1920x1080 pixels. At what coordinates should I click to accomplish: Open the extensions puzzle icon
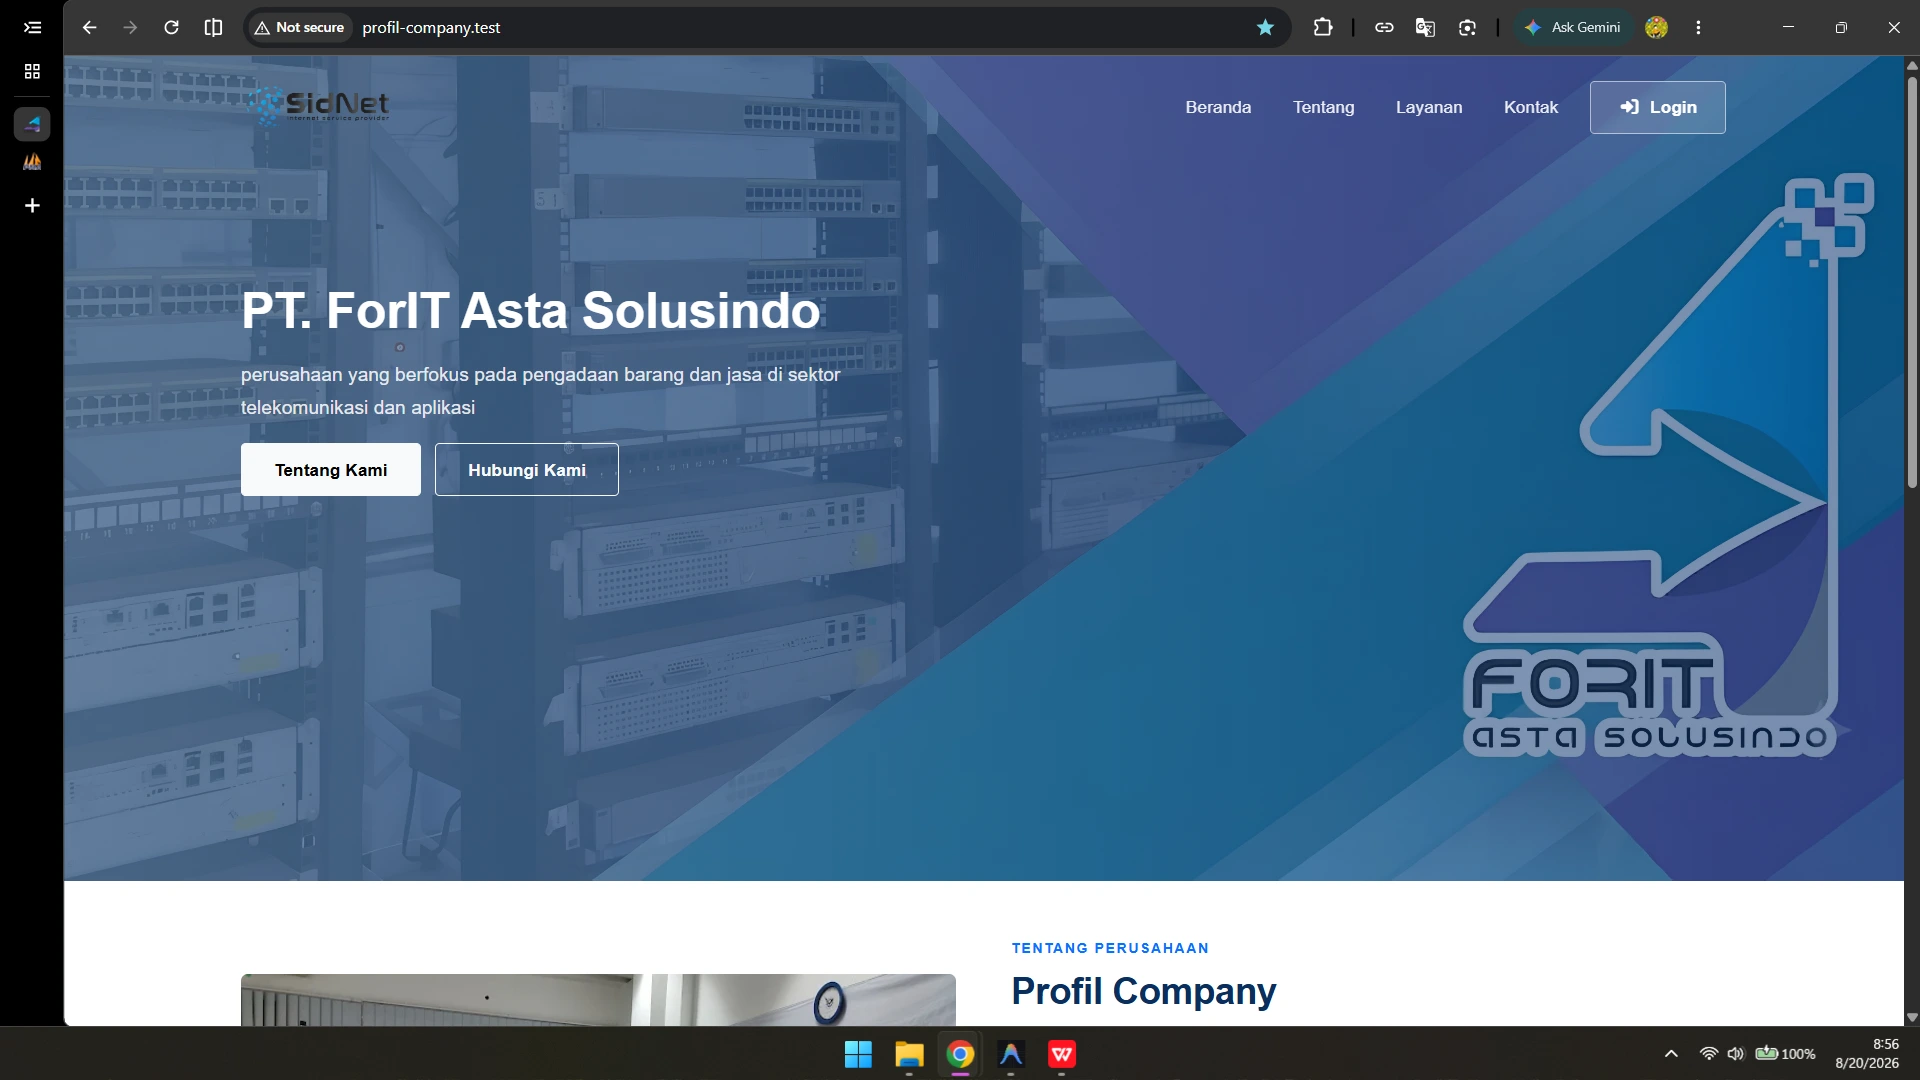[1323, 28]
